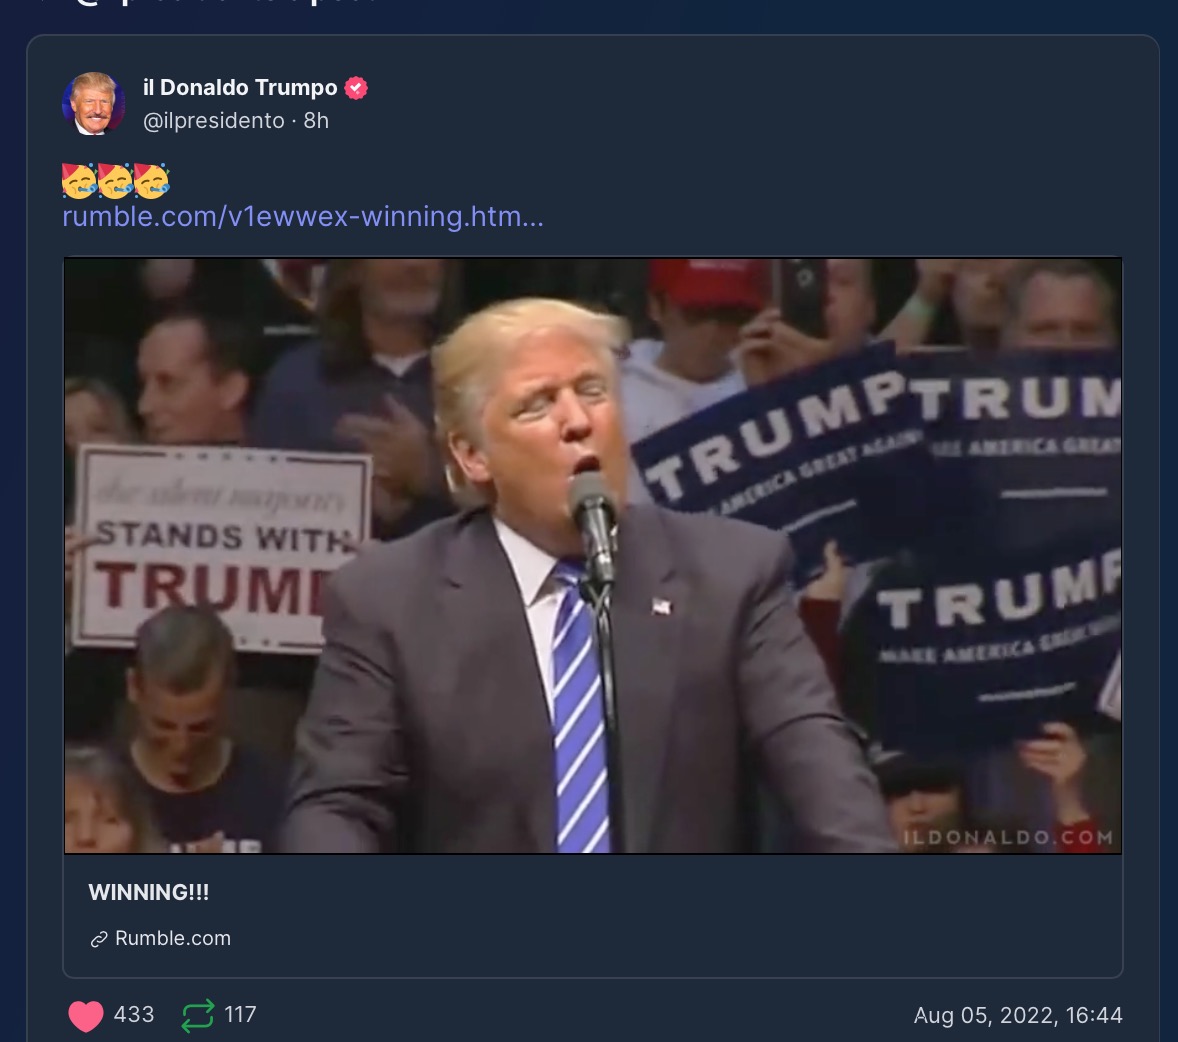Click the first party face emoji
Screen dimensions: 1178x1042
coord(80,181)
